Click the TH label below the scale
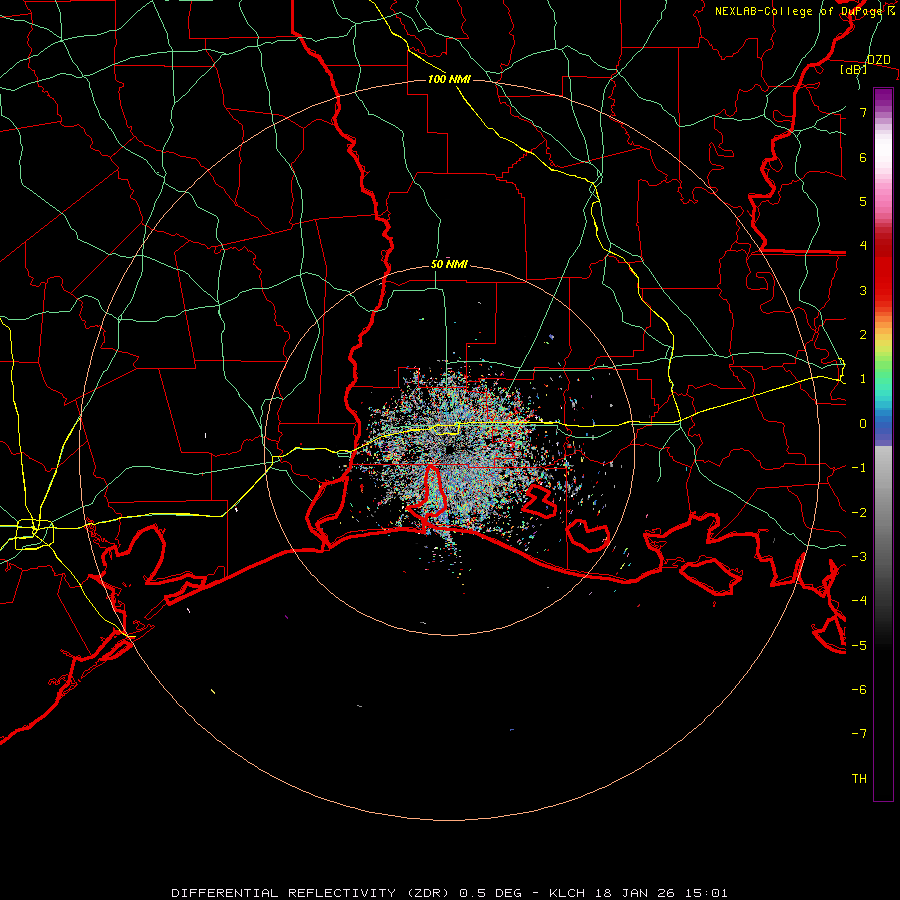Screen dimensions: 900x900 pyautogui.click(x=859, y=779)
